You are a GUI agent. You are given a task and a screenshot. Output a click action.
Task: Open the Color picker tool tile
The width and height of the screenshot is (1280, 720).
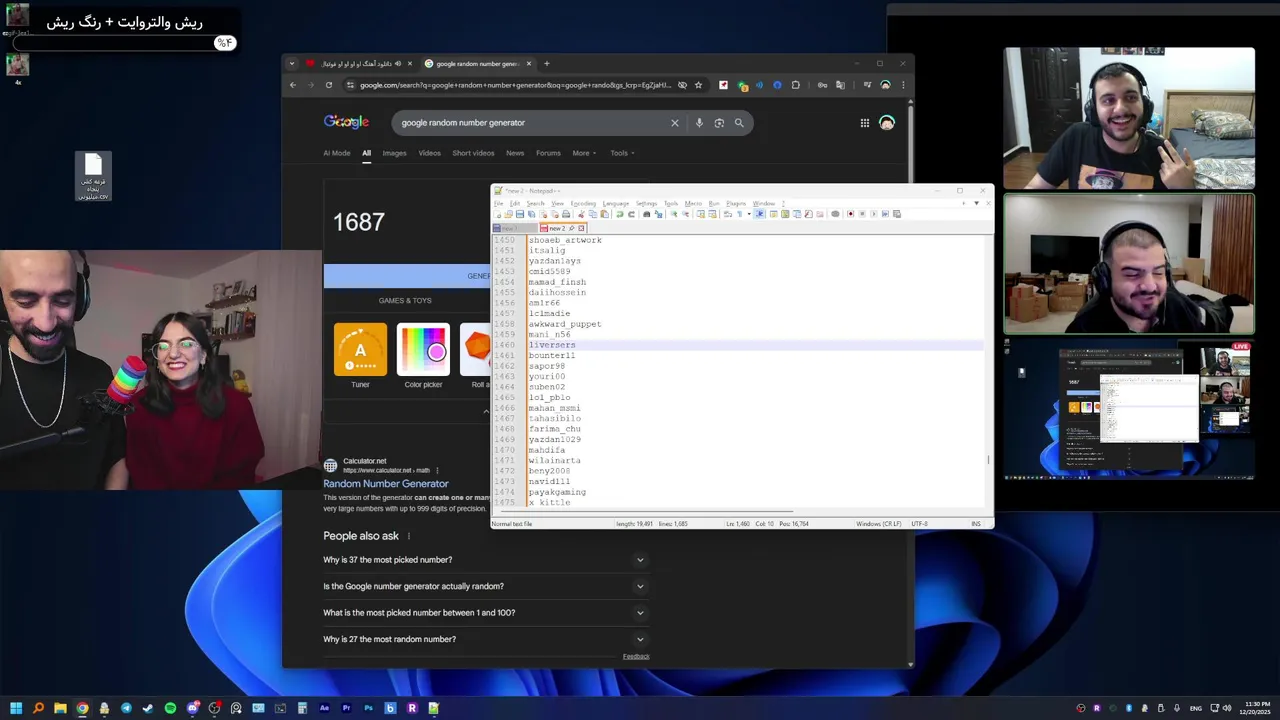pos(423,356)
